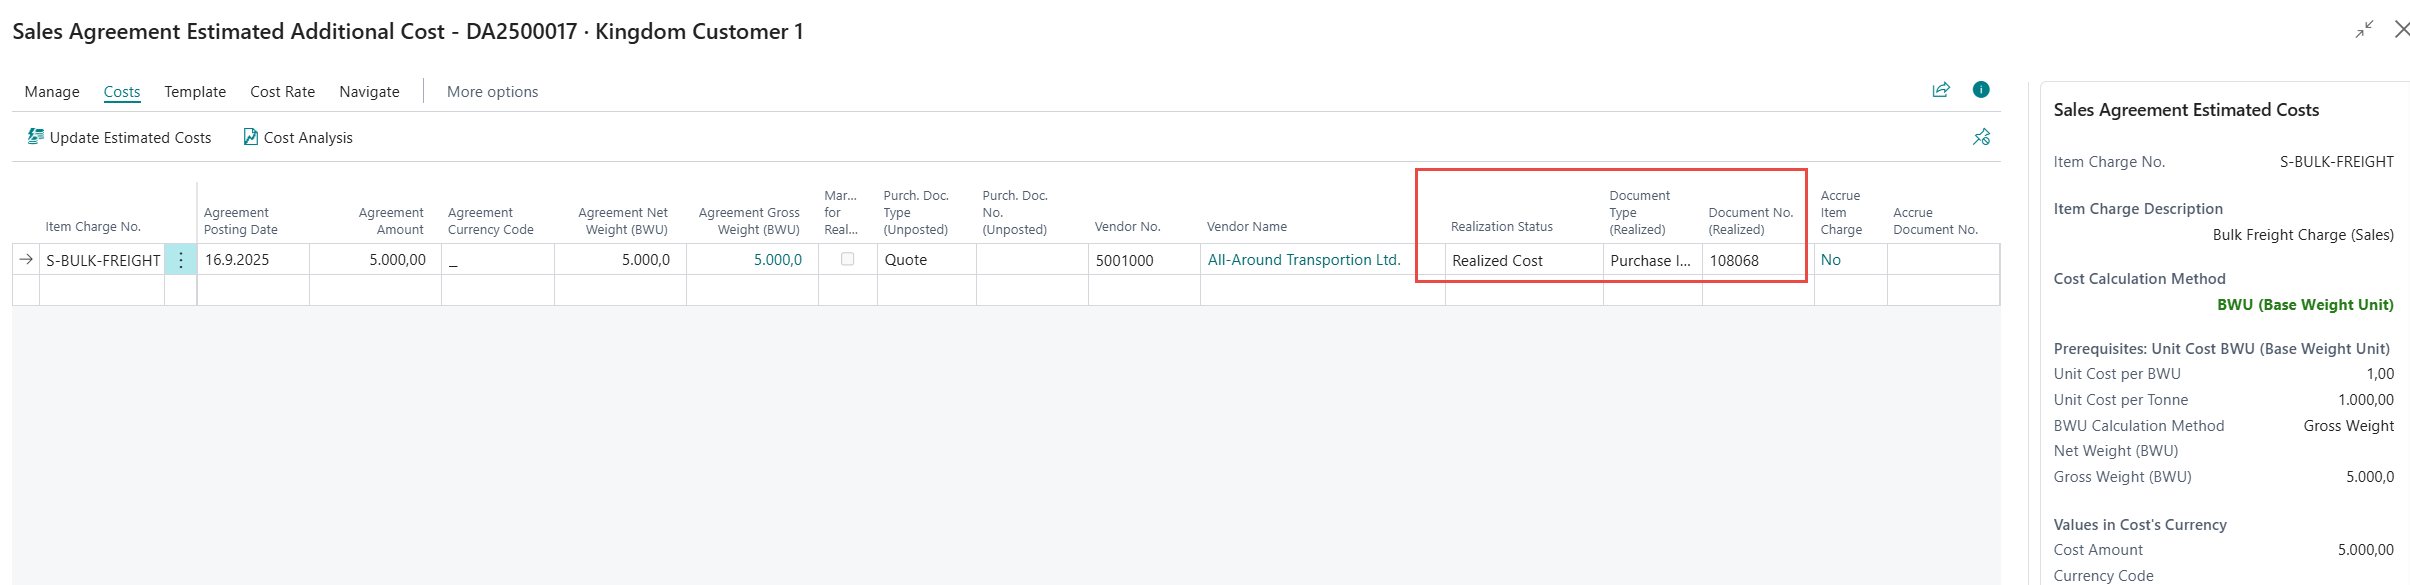
Task: Click the Agreement Gross Weight 5.000,0 link
Action: (777, 260)
